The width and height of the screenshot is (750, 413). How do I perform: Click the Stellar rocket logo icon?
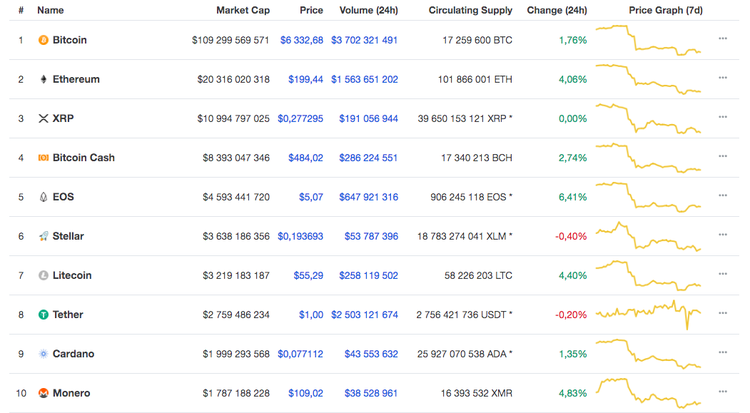43,236
